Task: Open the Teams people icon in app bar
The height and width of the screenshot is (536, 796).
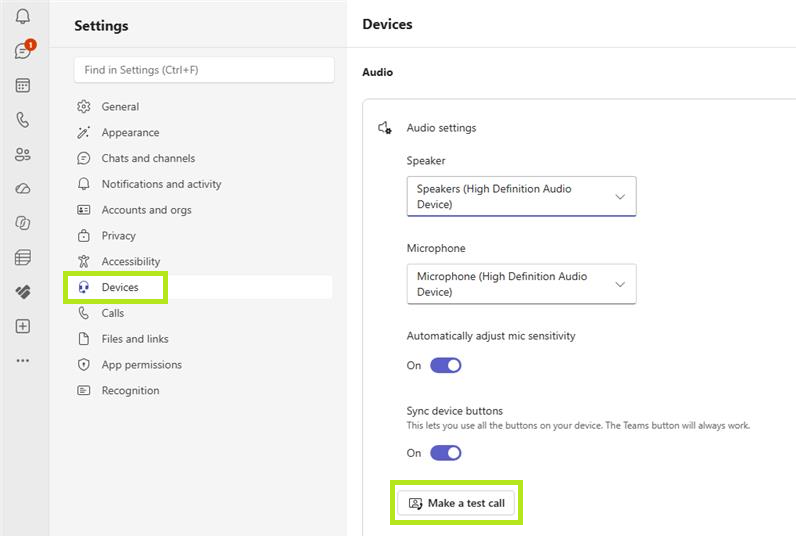Action: pyautogui.click(x=22, y=154)
